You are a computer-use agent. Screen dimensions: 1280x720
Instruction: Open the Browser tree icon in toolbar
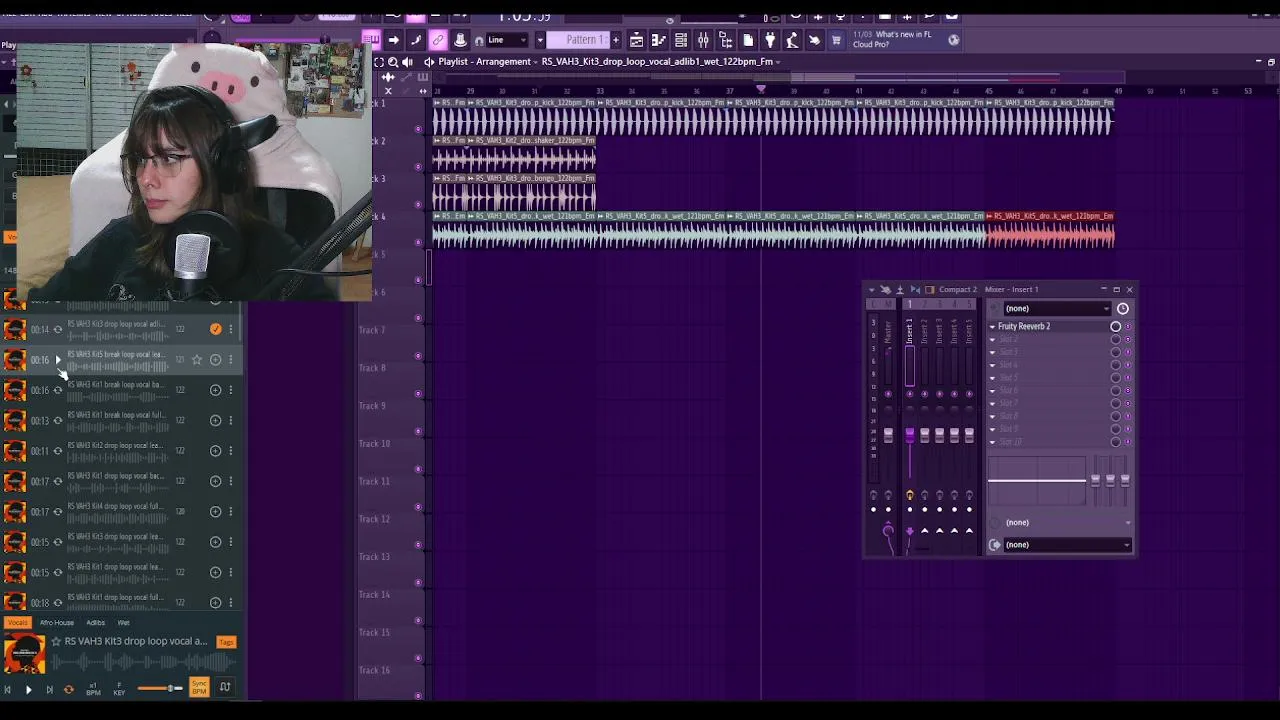click(x=725, y=40)
